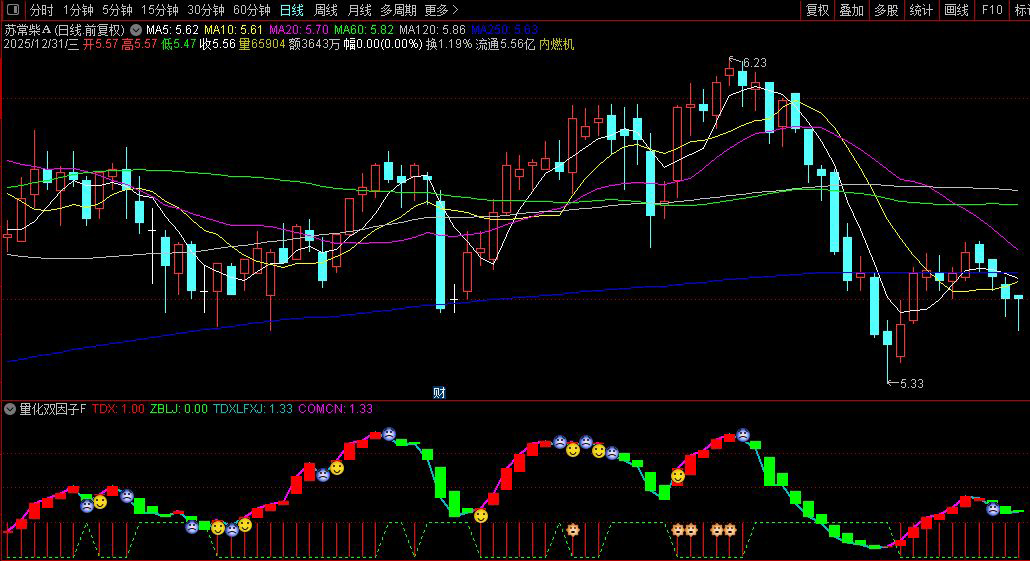
Task: Expand the 更多 periods menu
Action: pyautogui.click(x=441, y=10)
